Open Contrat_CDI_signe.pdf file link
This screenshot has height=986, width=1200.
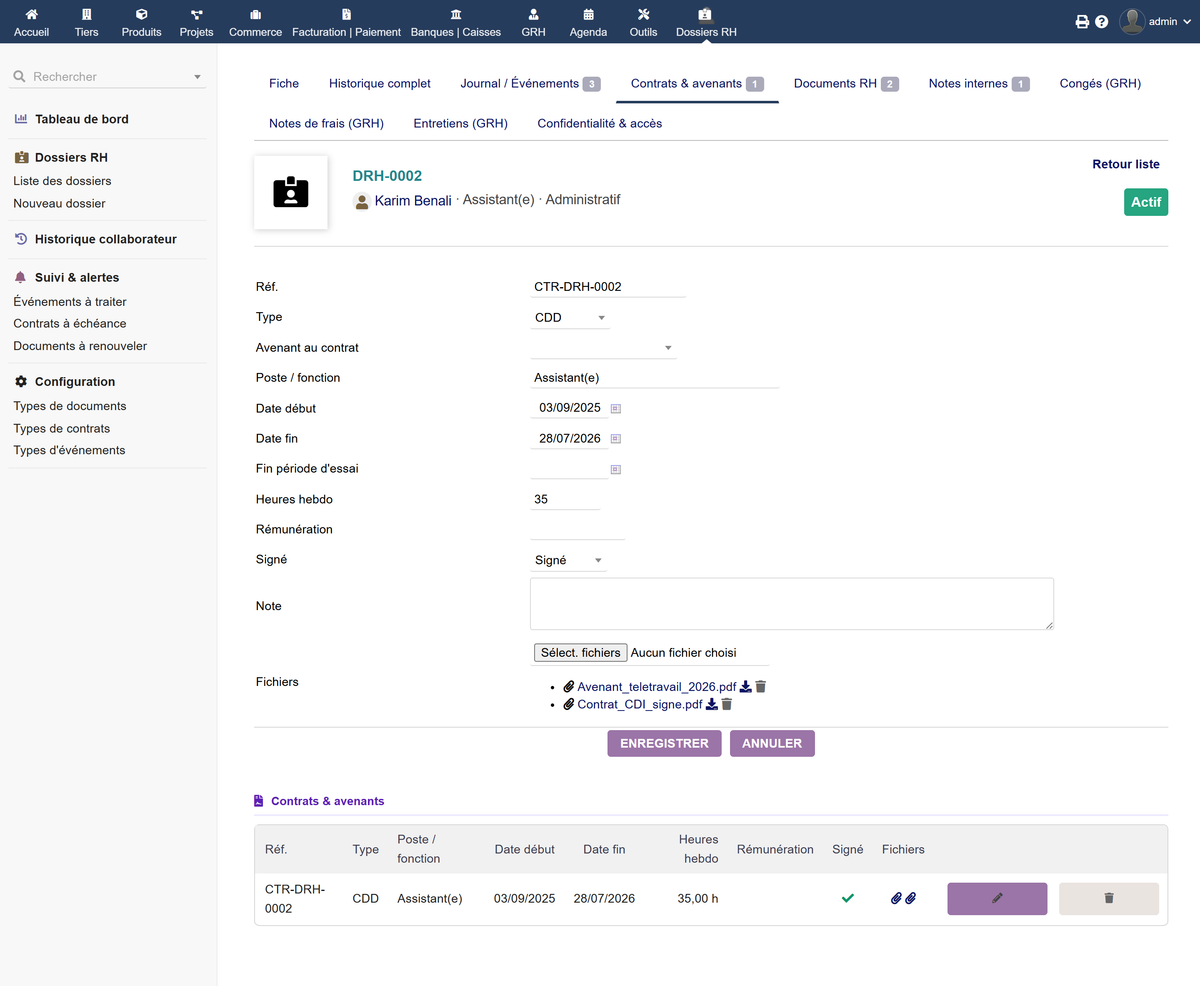[640, 704]
